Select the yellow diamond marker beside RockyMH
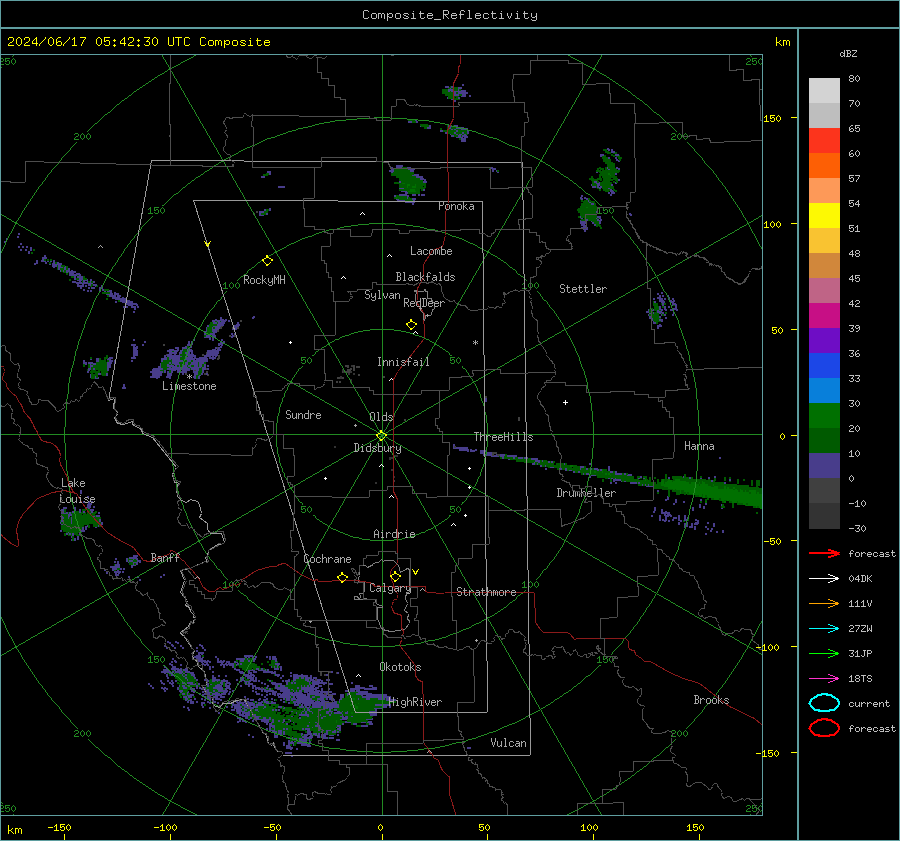Viewport: 900px width, 841px height. (x=267, y=261)
